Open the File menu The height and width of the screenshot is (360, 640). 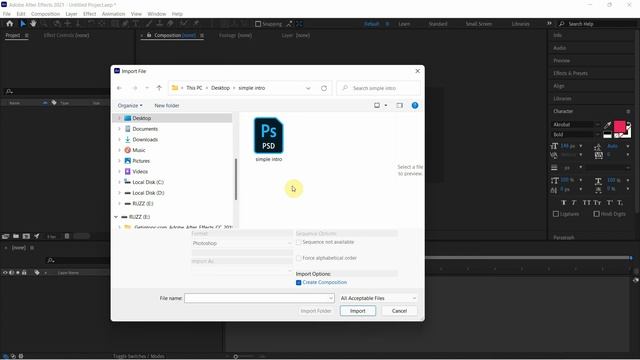click(x=7, y=14)
